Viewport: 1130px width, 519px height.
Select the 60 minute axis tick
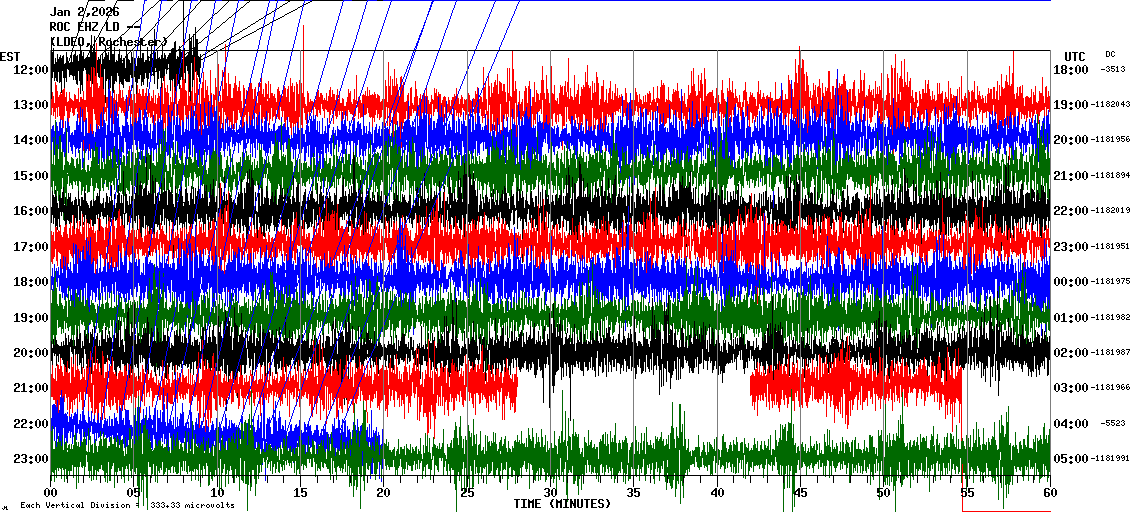click(1049, 493)
